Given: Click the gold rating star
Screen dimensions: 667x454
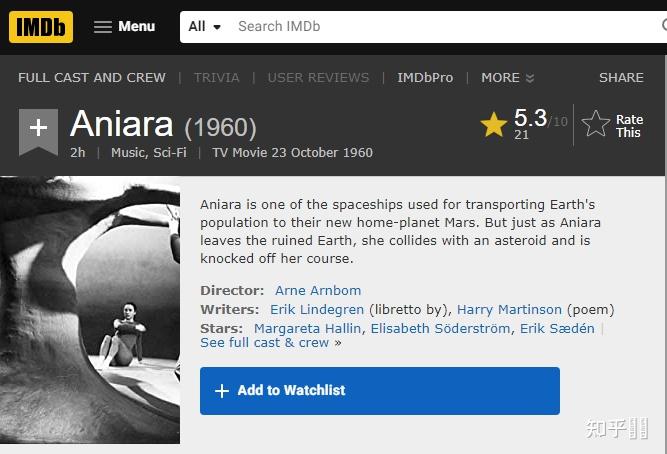Looking at the screenshot, I should pyautogui.click(x=494, y=124).
